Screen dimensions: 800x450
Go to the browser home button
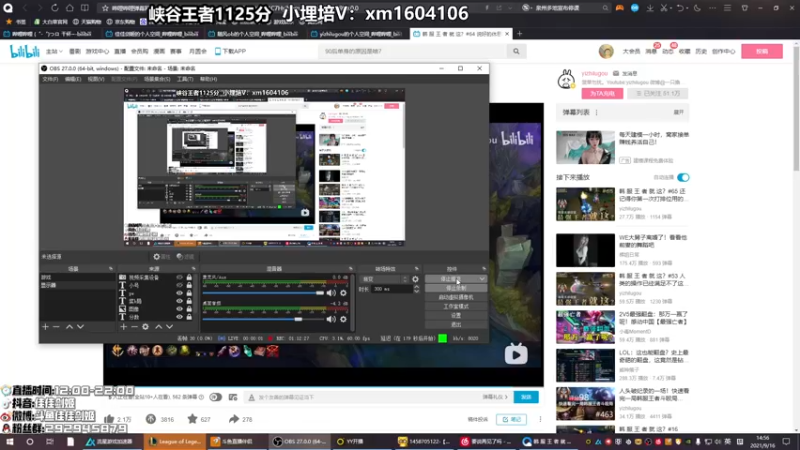tap(69, 8)
